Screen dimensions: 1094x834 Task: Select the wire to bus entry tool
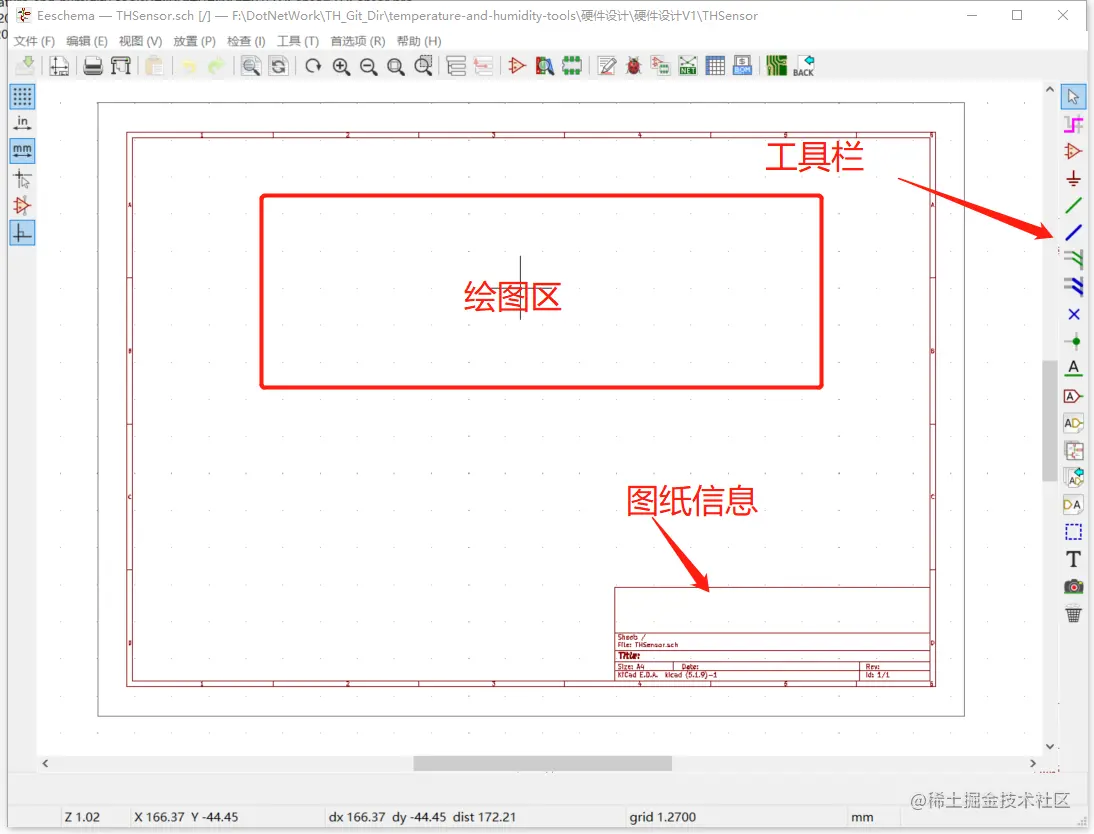tap(1073, 260)
